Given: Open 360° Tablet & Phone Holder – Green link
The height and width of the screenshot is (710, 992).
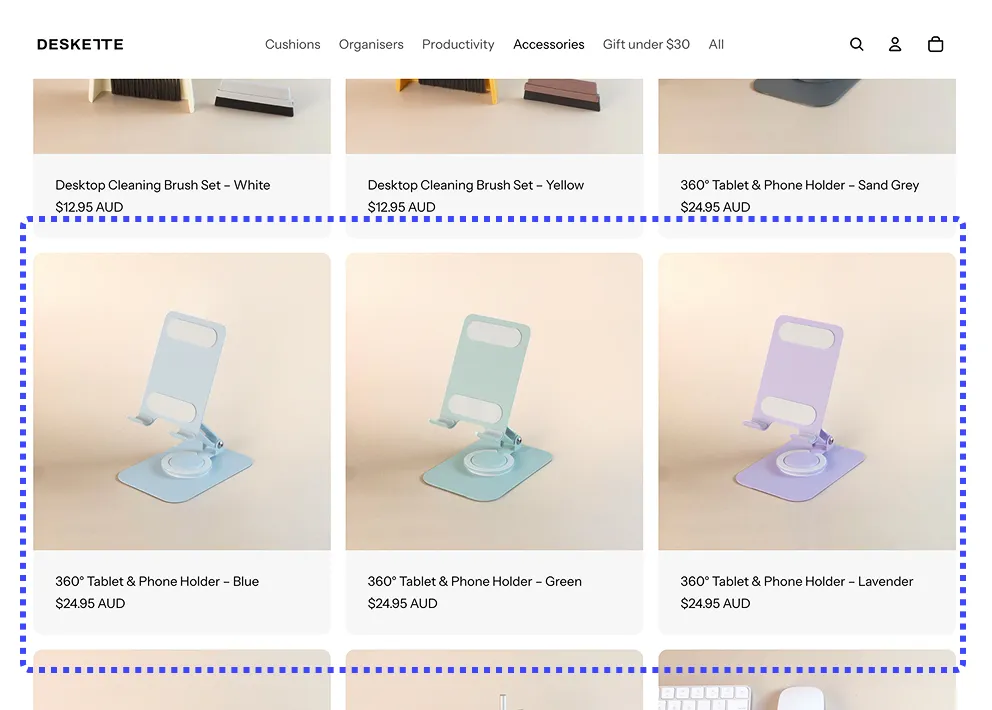Looking at the screenshot, I should pyautogui.click(x=474, y=581).
